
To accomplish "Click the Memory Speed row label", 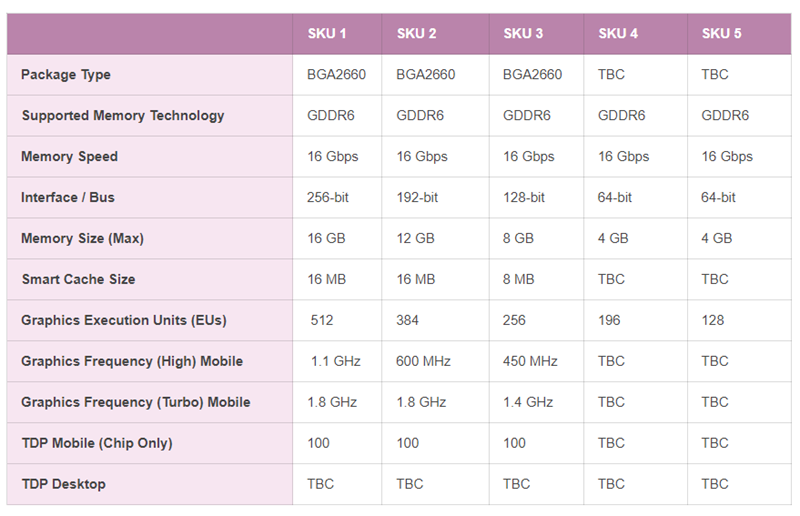I will (69, 156).
